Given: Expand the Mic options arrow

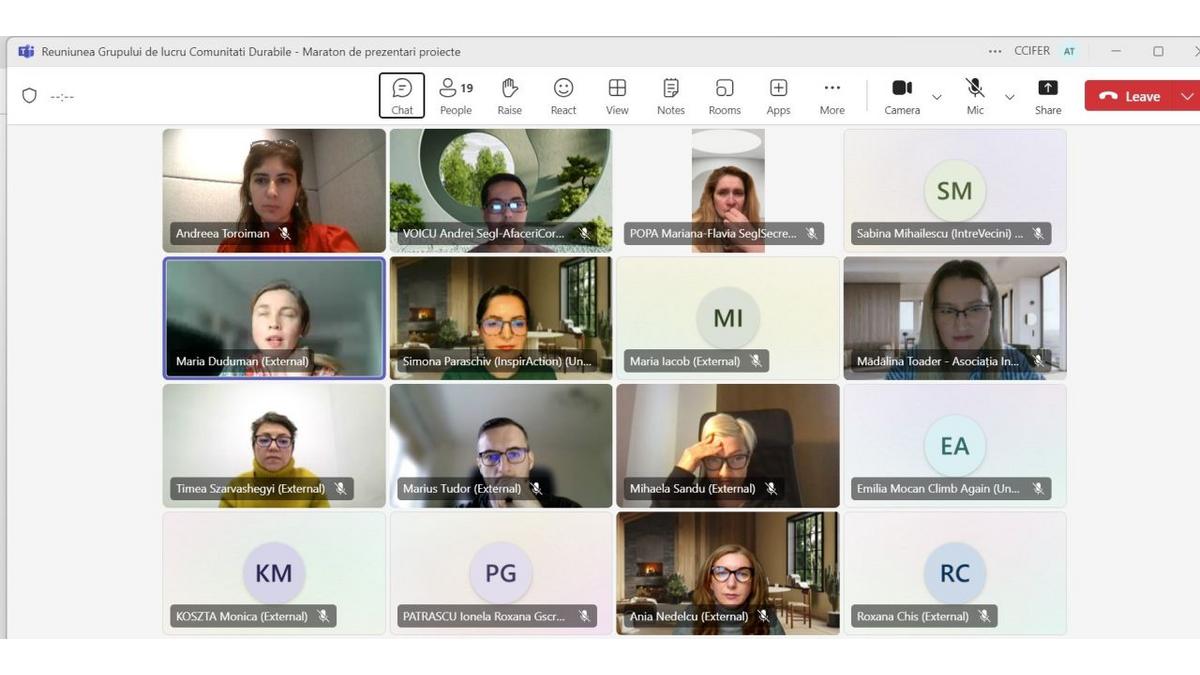Looking at the screenshot, I should (x=1009, y=97).
